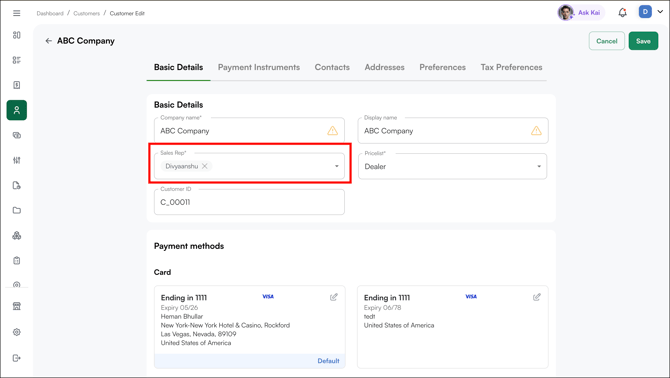Open the Preferences tab
670x378 pixels.
[443, 67]
